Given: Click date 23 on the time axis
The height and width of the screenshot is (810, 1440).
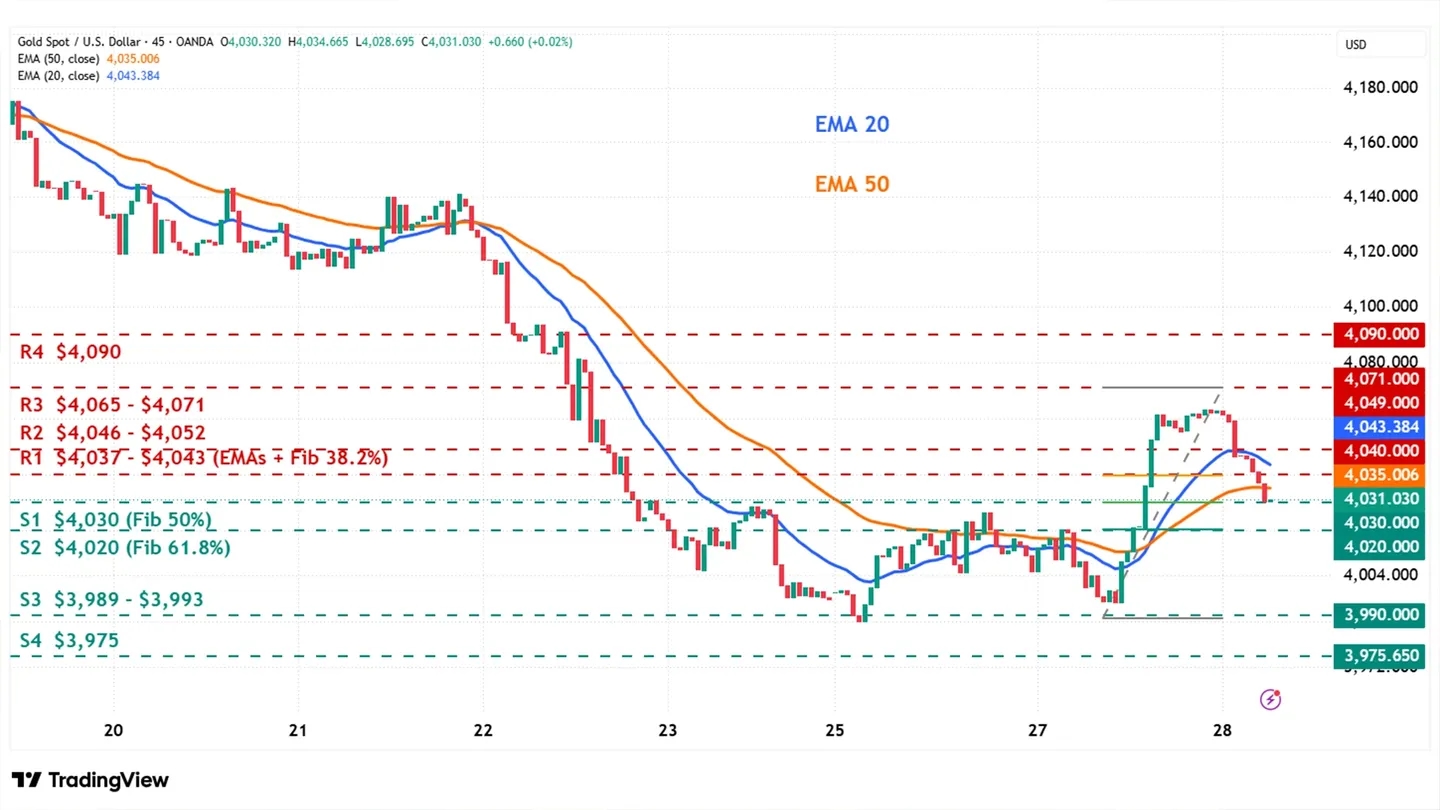Looking at the screenshot, I should point(667,731).
